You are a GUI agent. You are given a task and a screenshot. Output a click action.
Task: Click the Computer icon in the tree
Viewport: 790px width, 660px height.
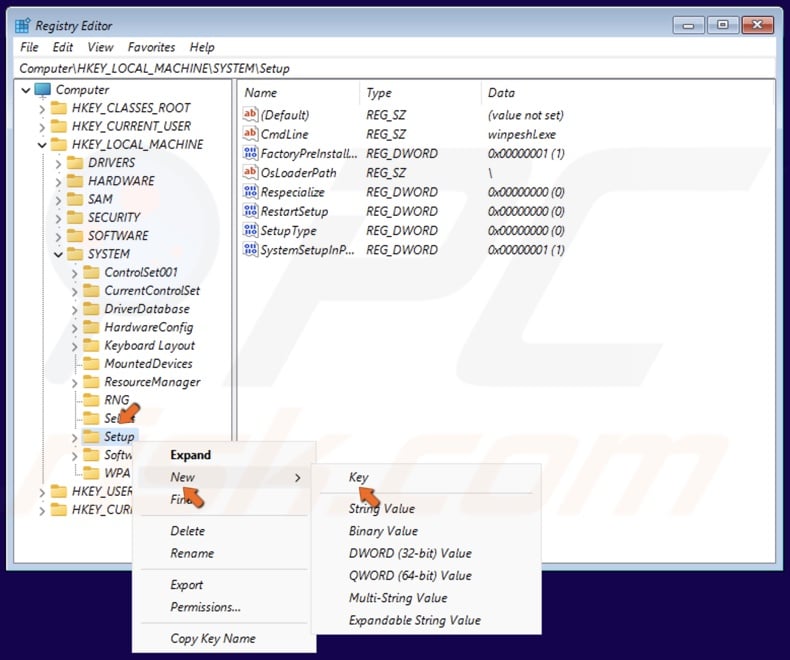point(42,90)
